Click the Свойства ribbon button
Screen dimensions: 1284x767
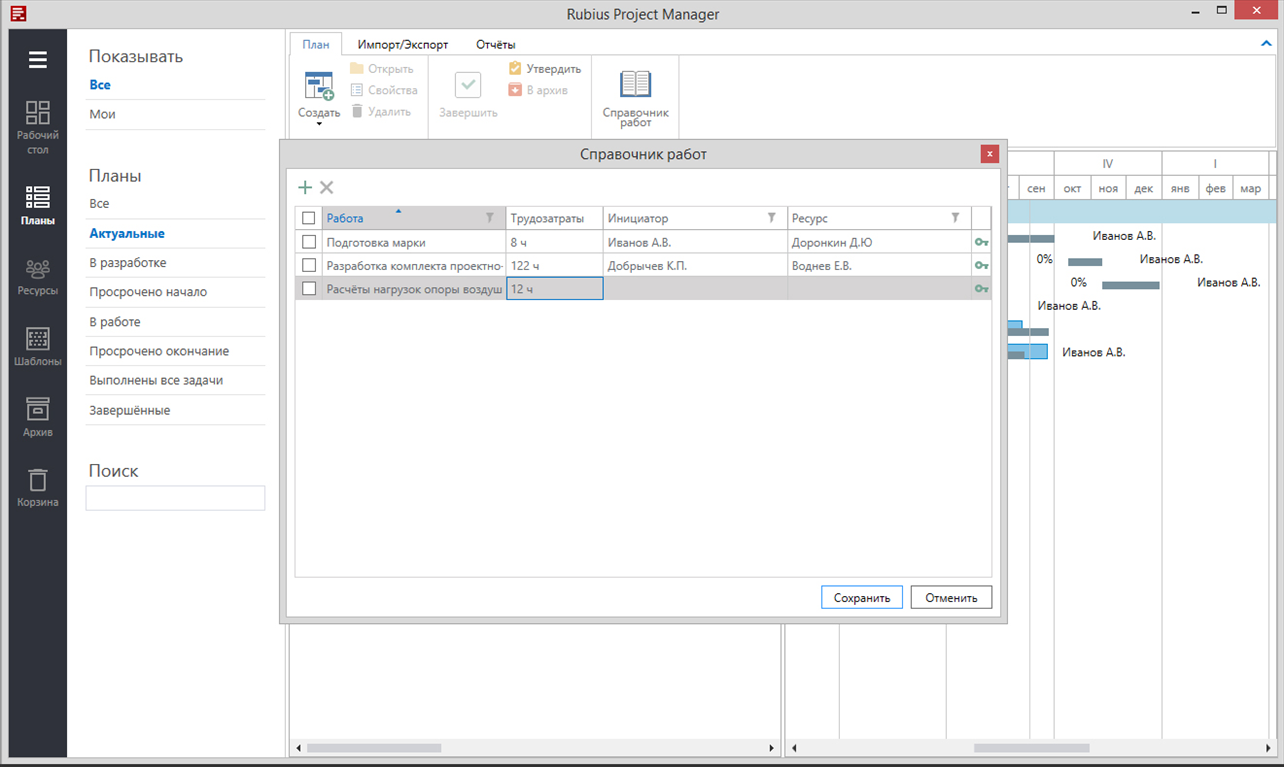[x=383, y=90]
